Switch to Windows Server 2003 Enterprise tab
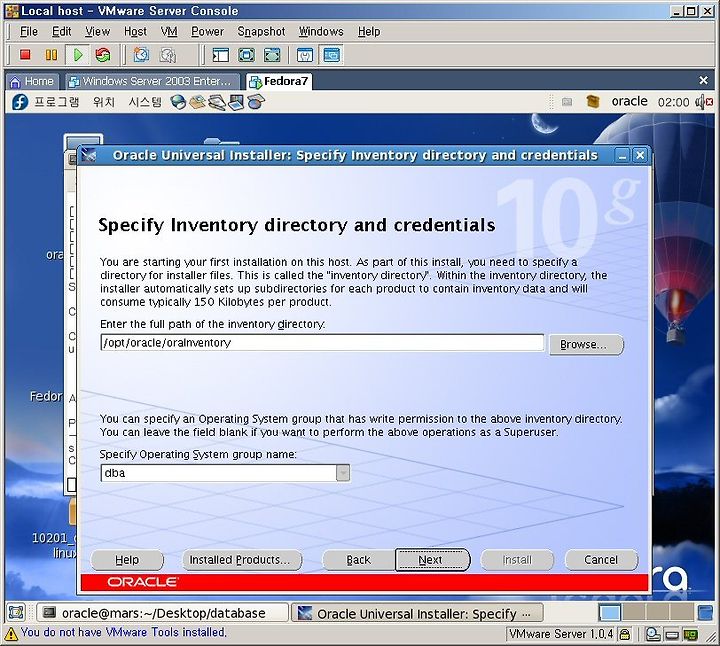 point(152,82)
